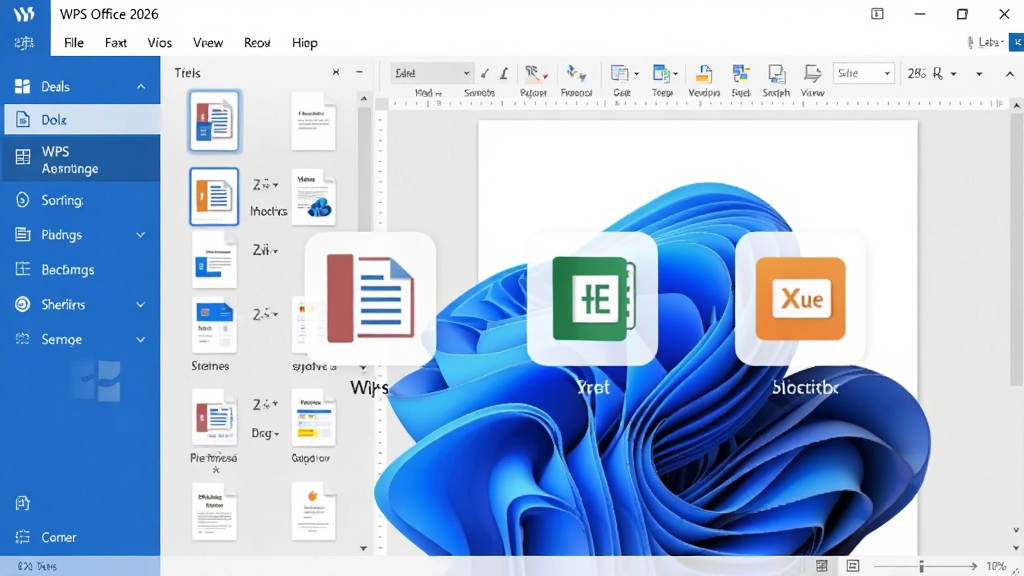
Task: Toggle italic formatting icon
Action: [x=504, y=74]
